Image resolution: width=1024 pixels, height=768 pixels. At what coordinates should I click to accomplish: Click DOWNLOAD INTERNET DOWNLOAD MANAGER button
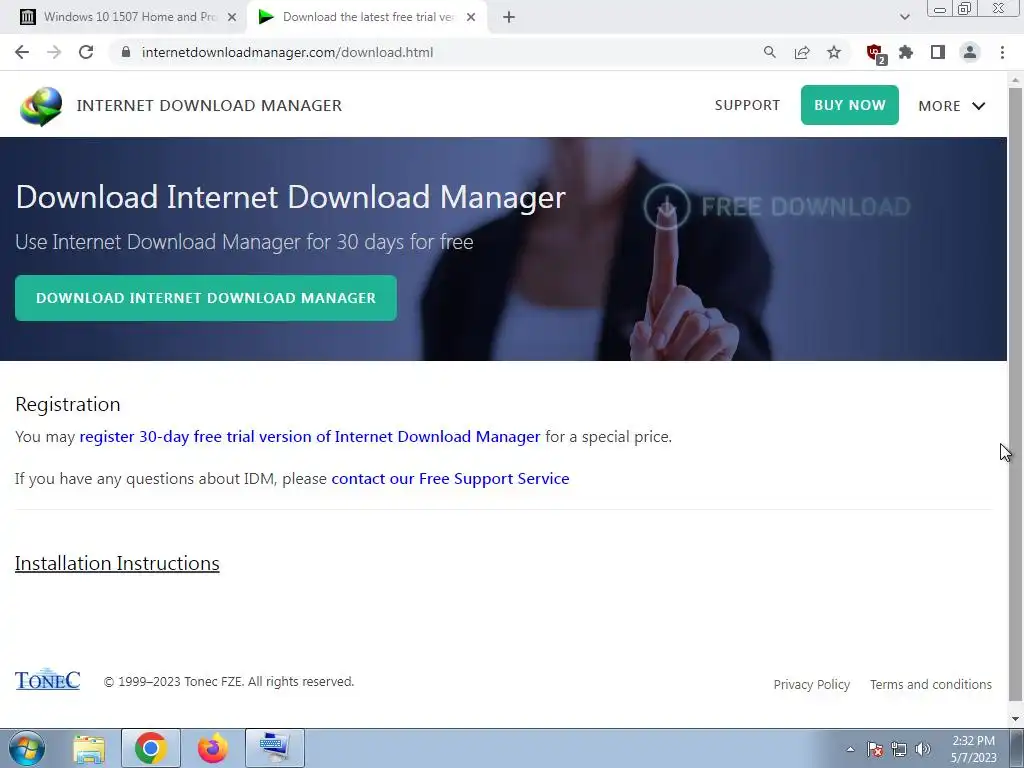pos(206,298)
